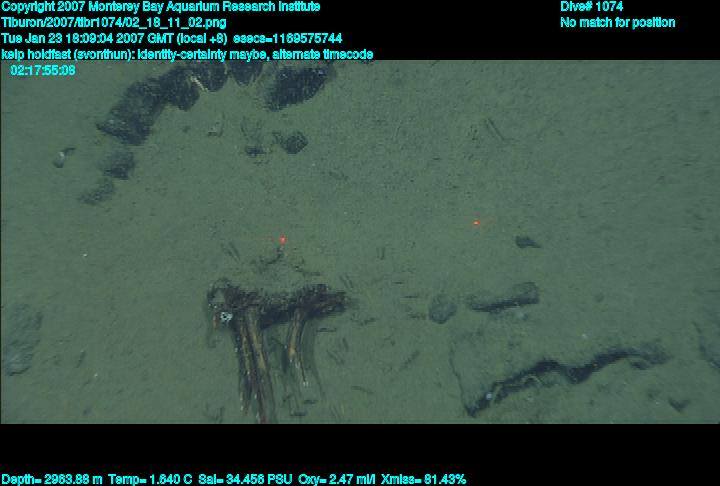
Task: Click the copyright Monterey Bay Aquarium text
Action: (x=161, y=7)
